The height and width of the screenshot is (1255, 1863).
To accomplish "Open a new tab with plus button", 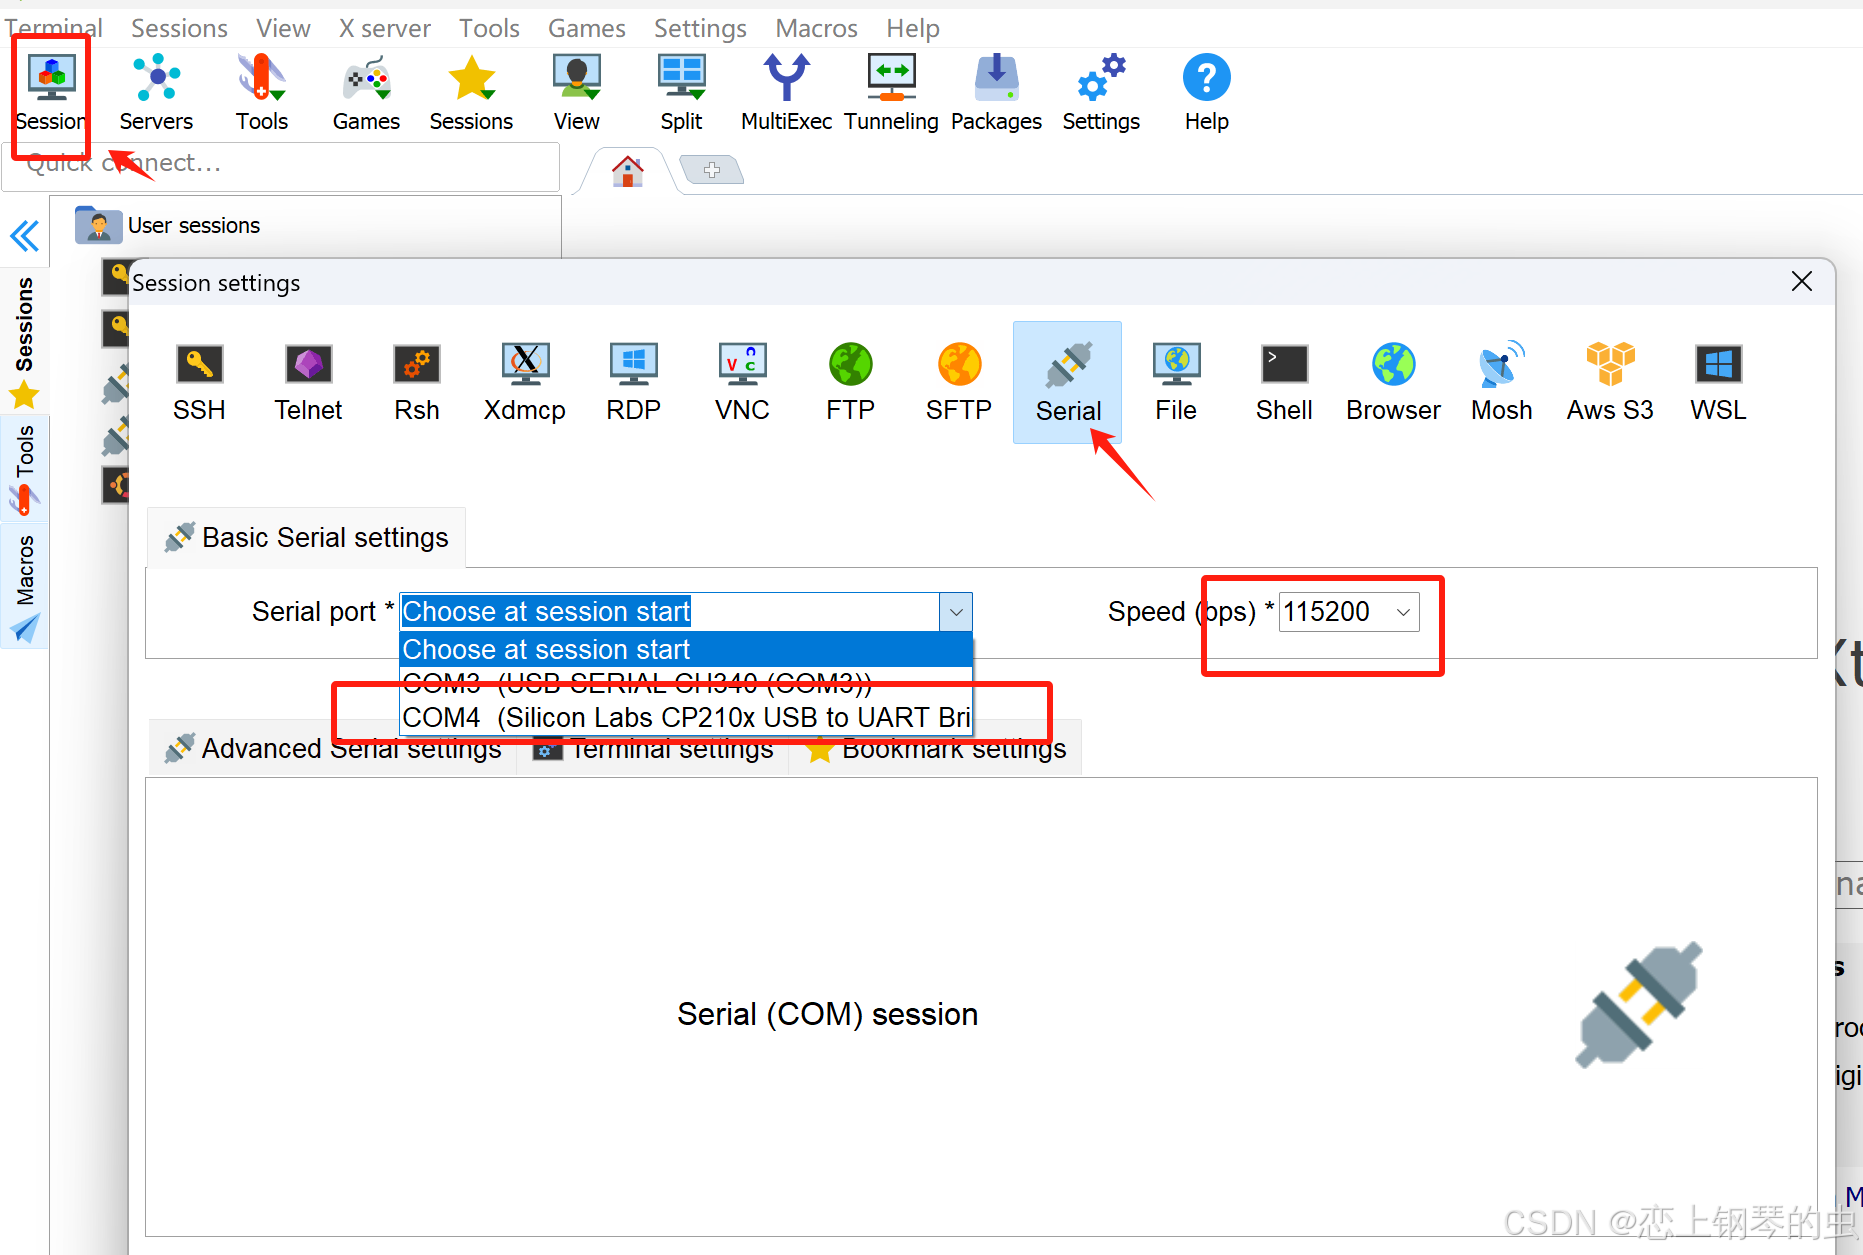I will [712, 170].
